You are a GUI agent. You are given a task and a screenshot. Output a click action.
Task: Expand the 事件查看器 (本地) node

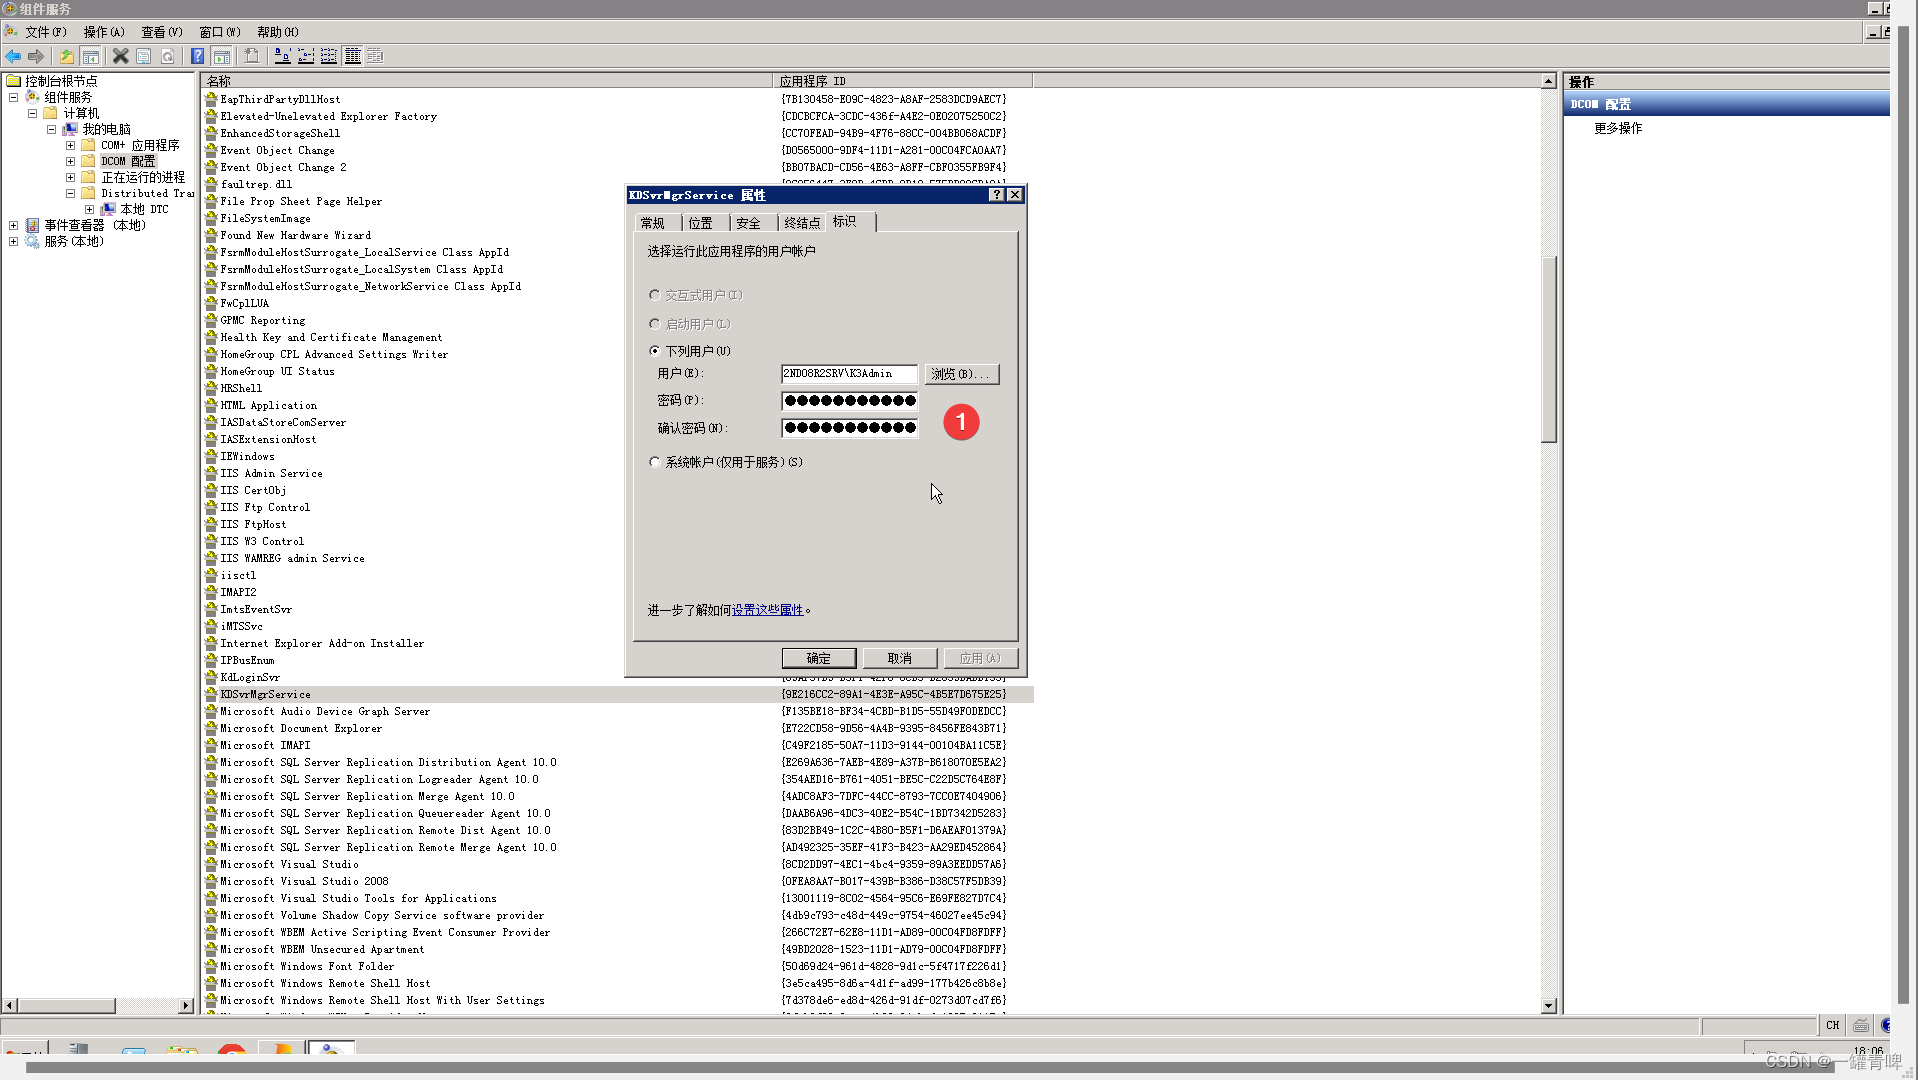coord(13,225)
